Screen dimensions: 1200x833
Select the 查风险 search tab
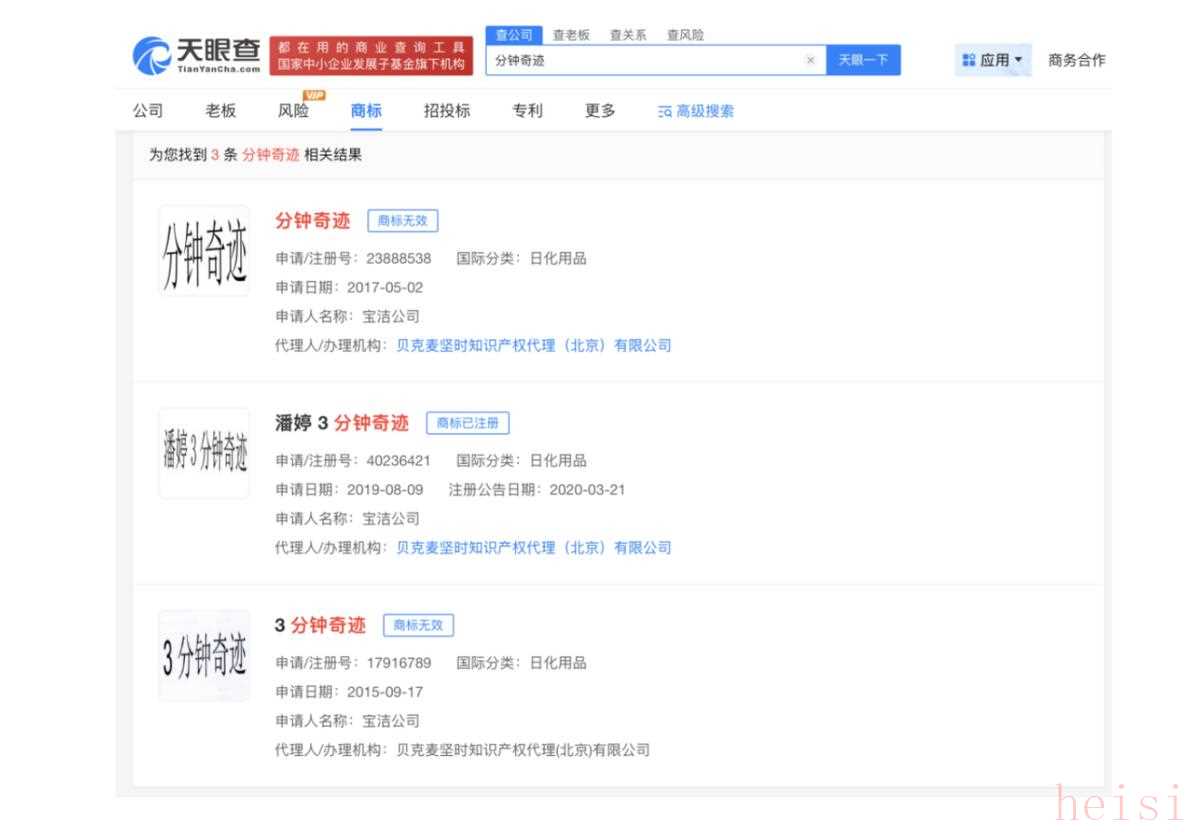(x=685, y=35)
